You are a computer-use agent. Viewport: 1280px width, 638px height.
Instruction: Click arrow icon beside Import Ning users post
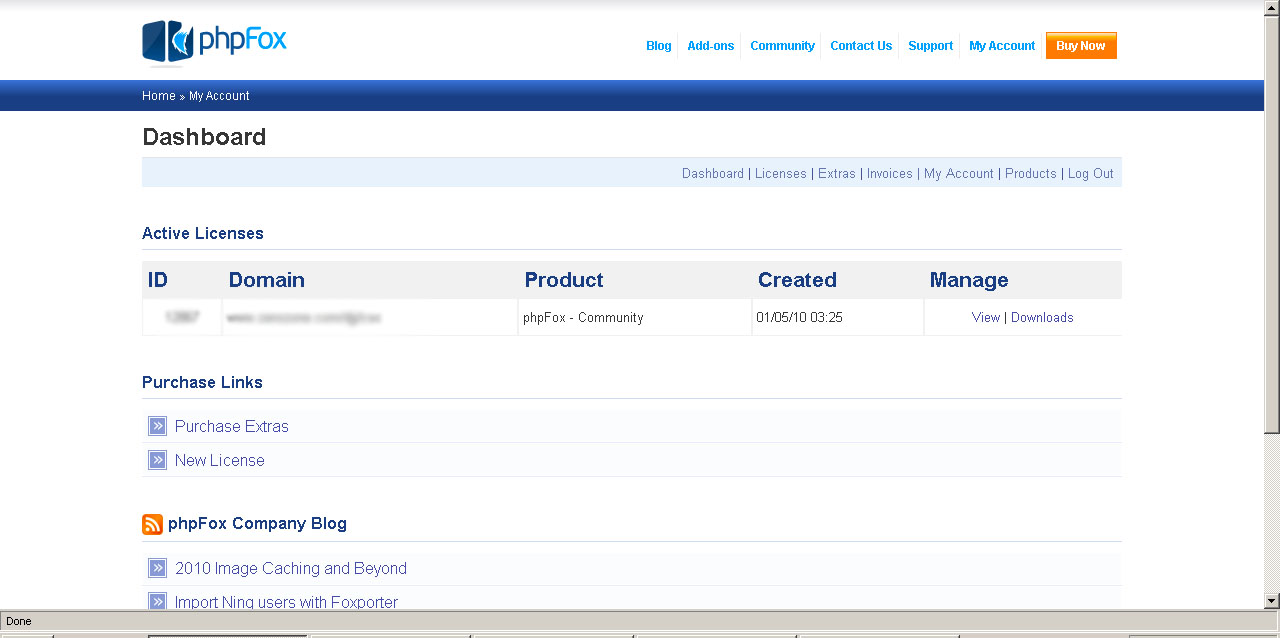click(157, 602)
